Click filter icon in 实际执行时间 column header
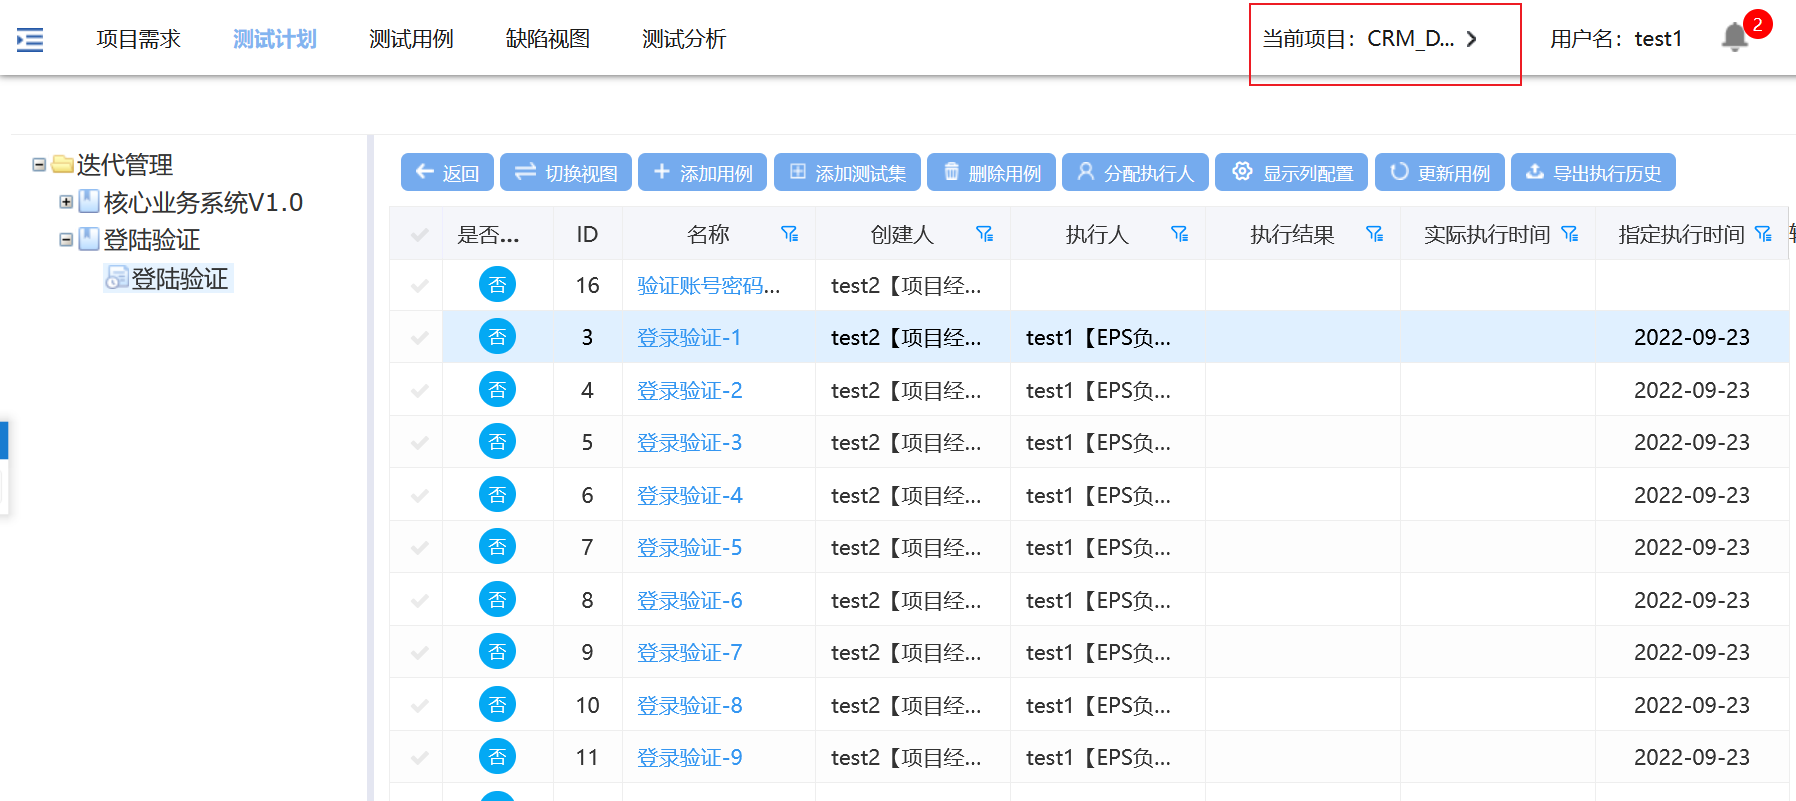Screen dimensions: 1796x801 pos(1569,234)
